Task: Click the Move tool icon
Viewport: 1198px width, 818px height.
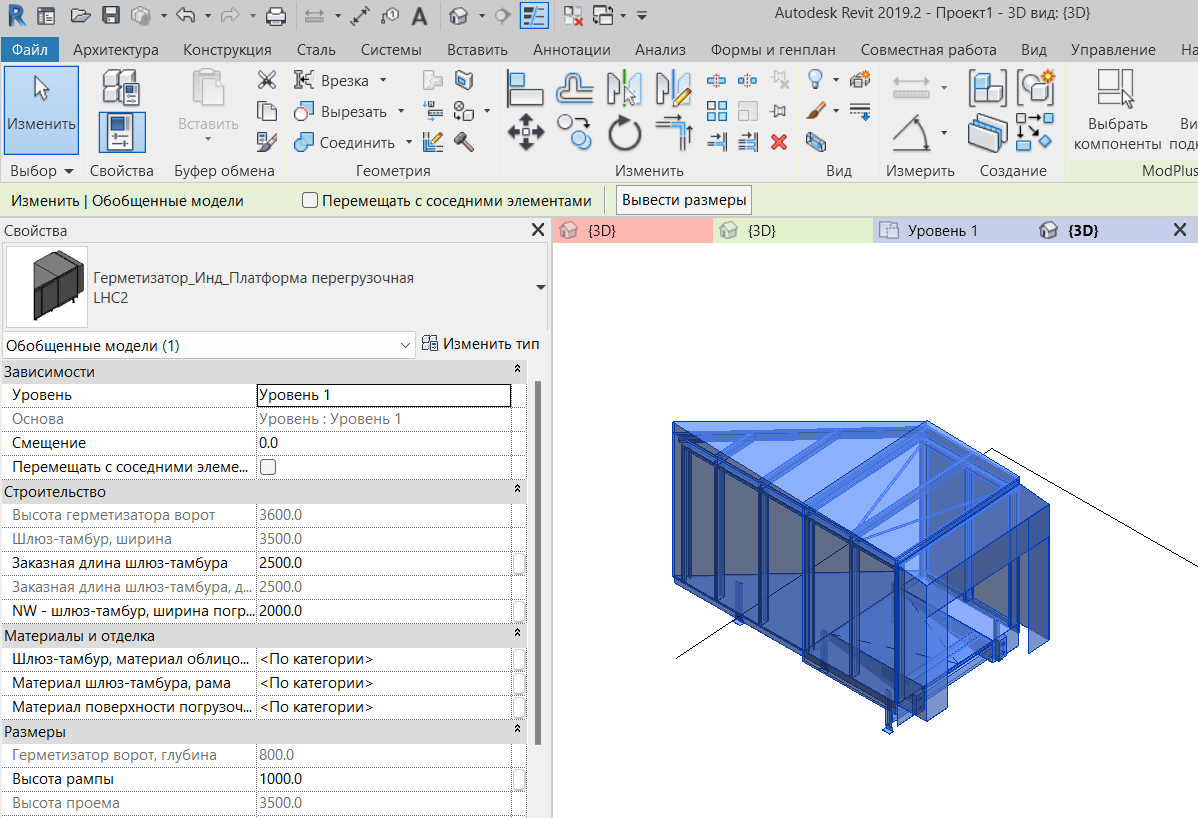Action: 526,133
